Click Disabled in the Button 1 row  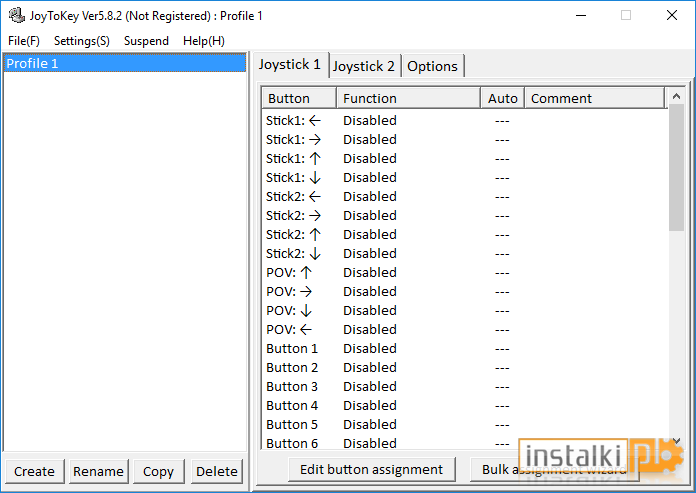tap(370, 349)
